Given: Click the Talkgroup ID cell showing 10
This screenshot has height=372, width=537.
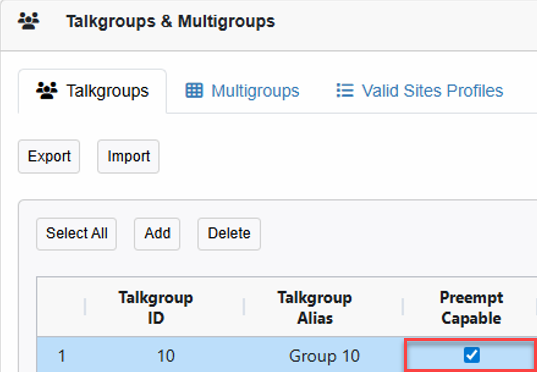Looking at the screenshot, I should [x=166, y=356].
